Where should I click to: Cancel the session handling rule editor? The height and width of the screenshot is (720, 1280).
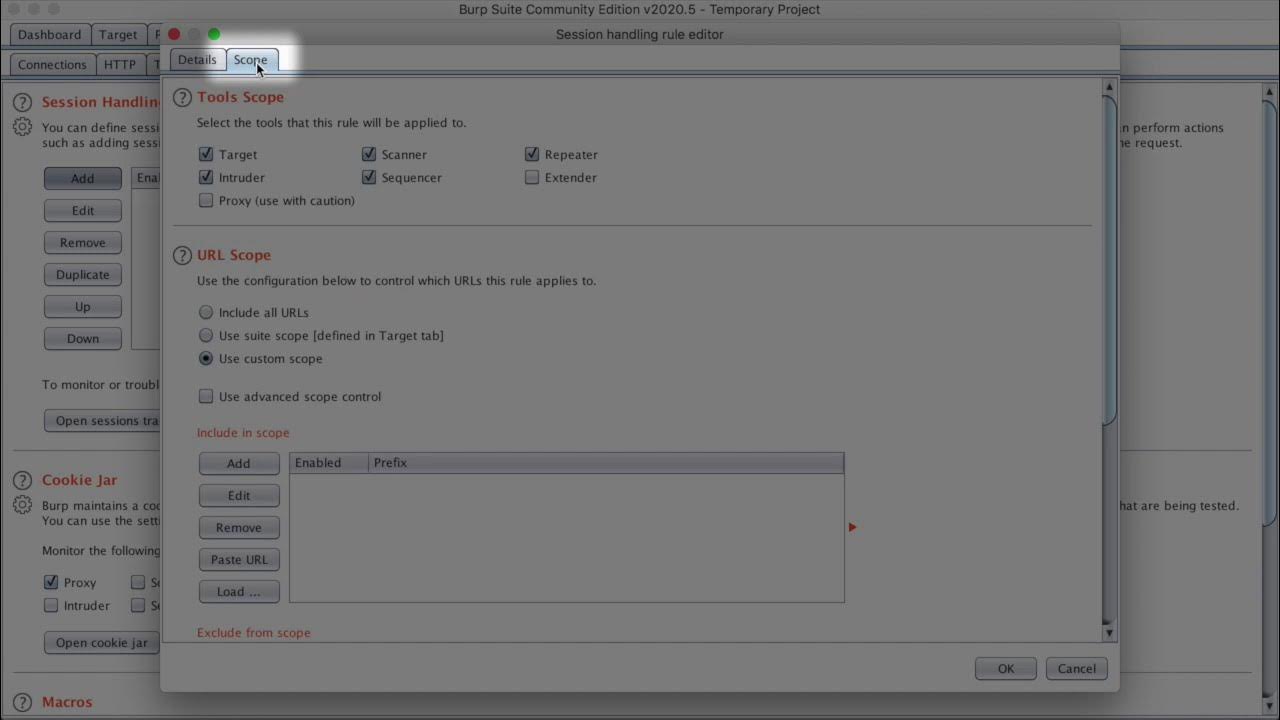tap(1077, 669)
